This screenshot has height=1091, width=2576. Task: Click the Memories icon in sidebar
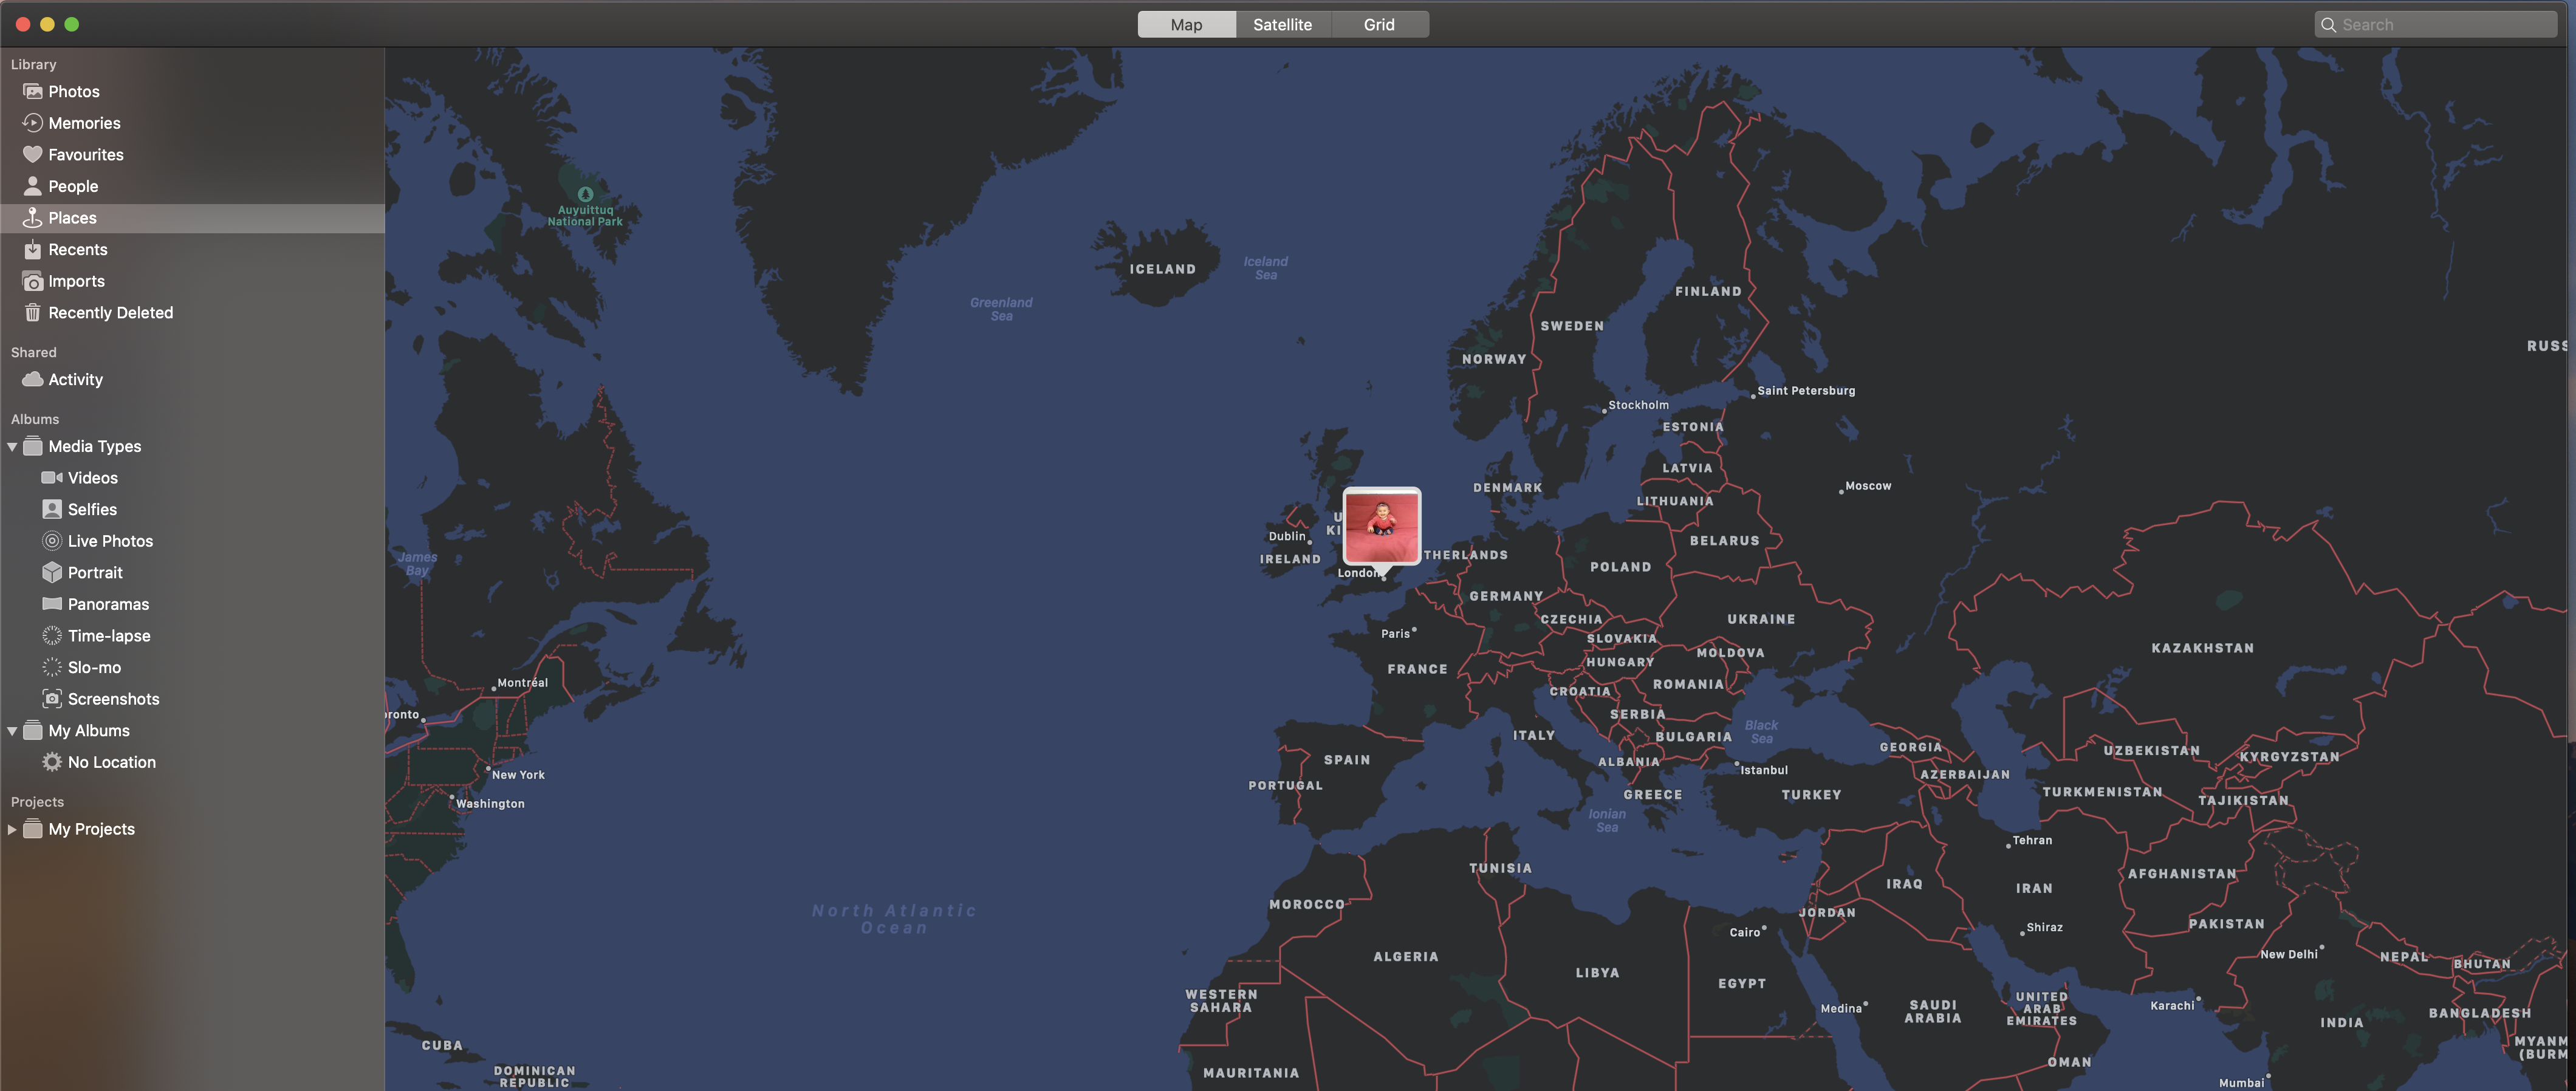32,123
